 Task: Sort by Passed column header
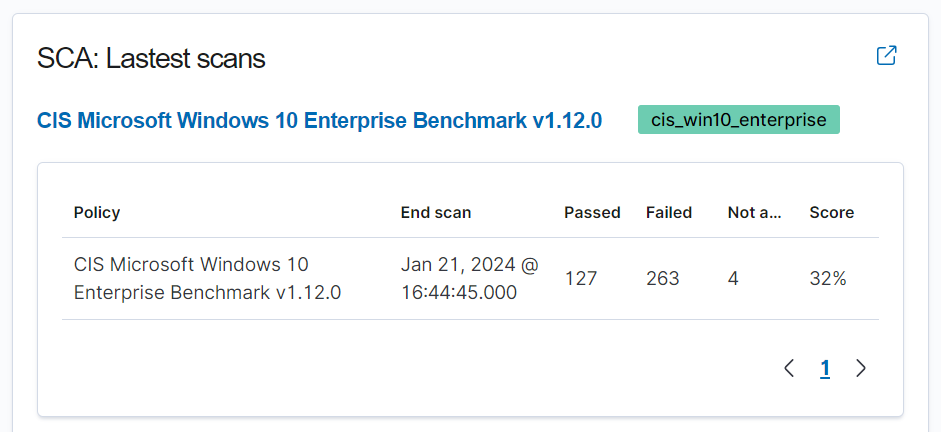tap(592, 212)
